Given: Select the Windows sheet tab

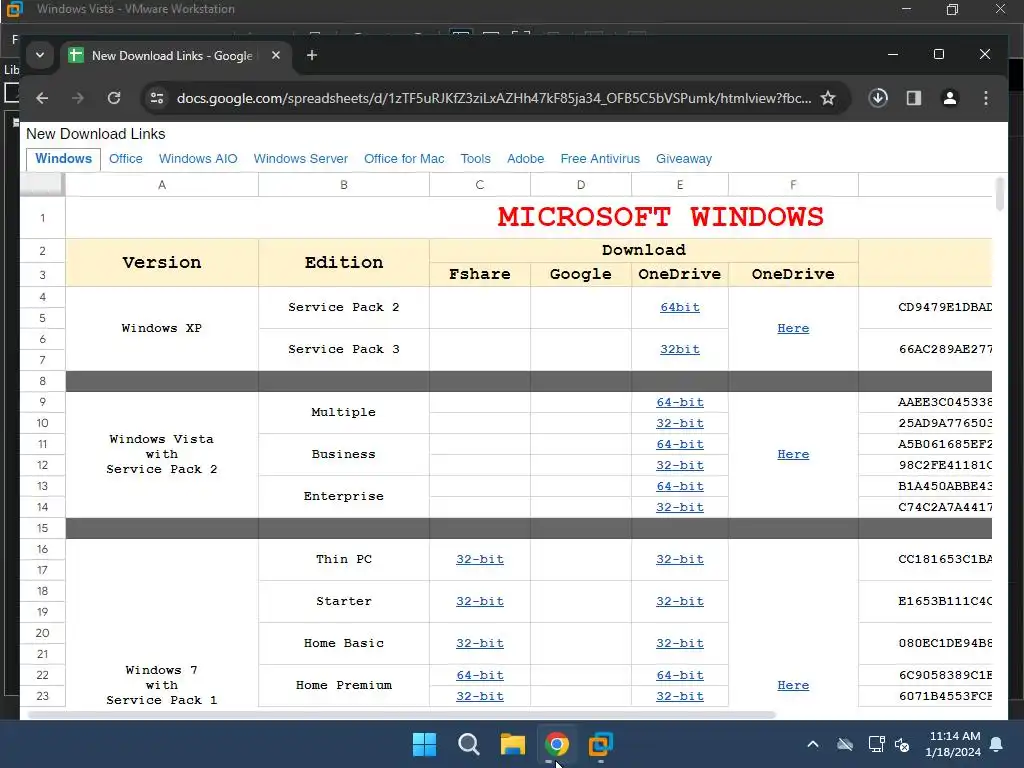Looking at the screenshot, I should click(x=63, y=159).
